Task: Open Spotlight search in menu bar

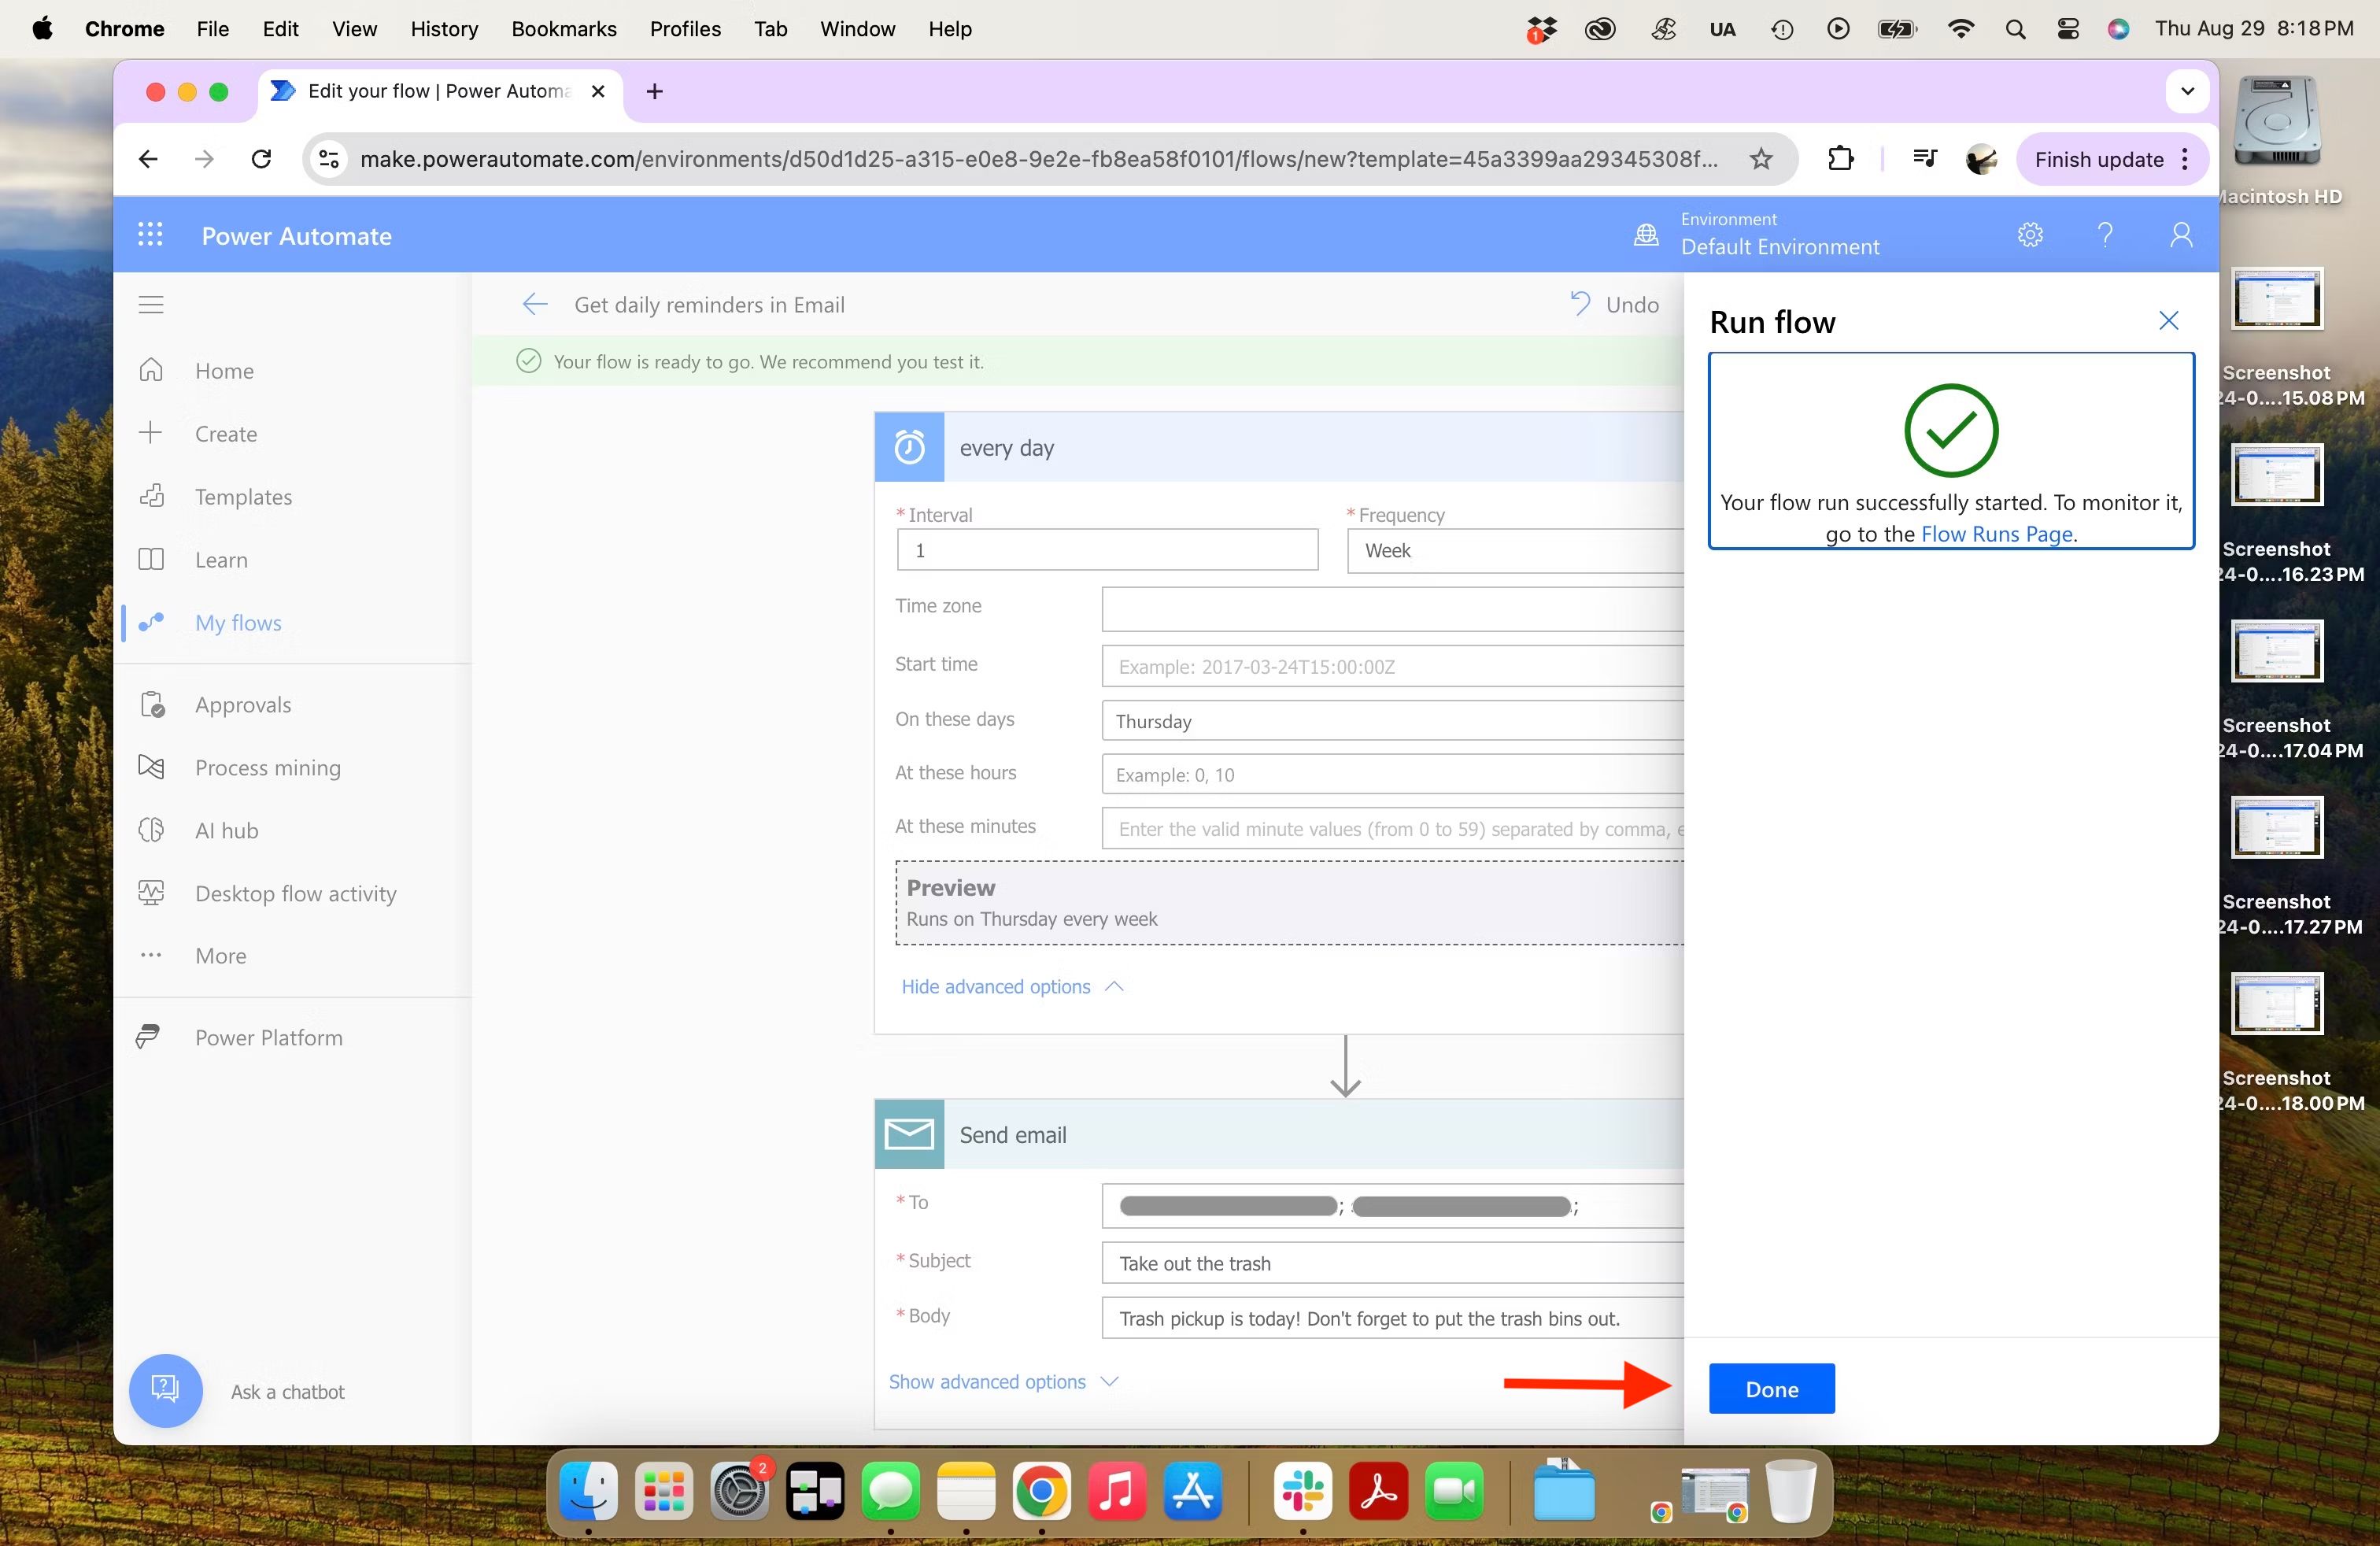Action: coord(2015,29)
